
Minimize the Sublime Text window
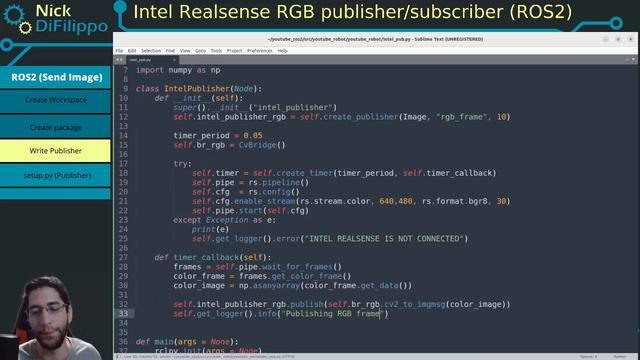pos(606,39)
